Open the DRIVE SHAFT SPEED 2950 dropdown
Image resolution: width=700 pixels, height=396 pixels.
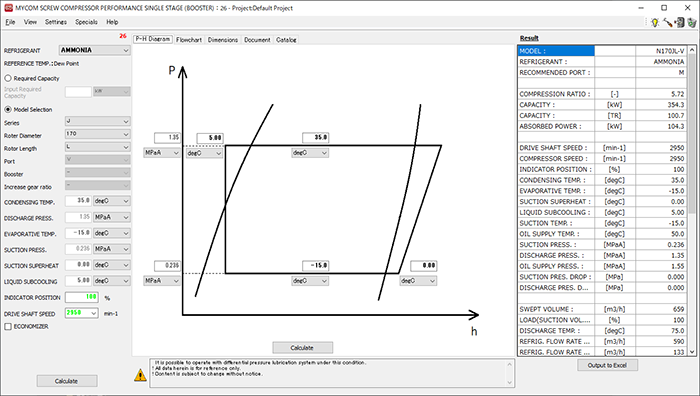tap(81, 313)
